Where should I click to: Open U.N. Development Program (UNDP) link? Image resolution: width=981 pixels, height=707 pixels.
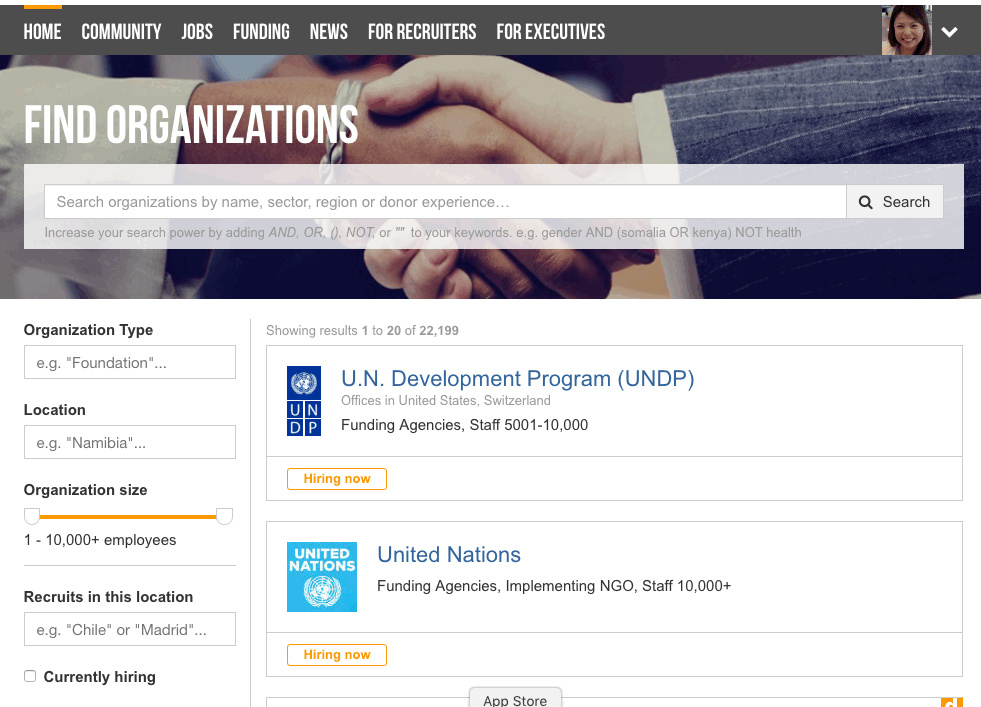pyautogui.click(x=517, y=379)
